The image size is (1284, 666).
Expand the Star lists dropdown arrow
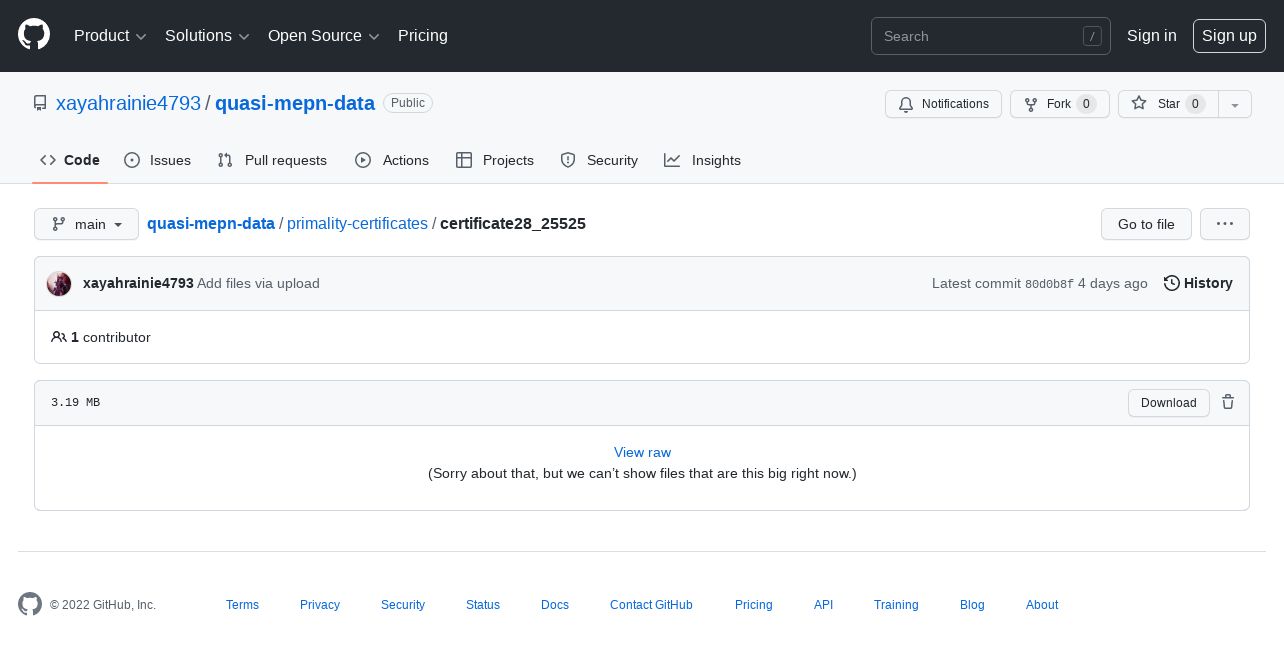point(1235,104)
